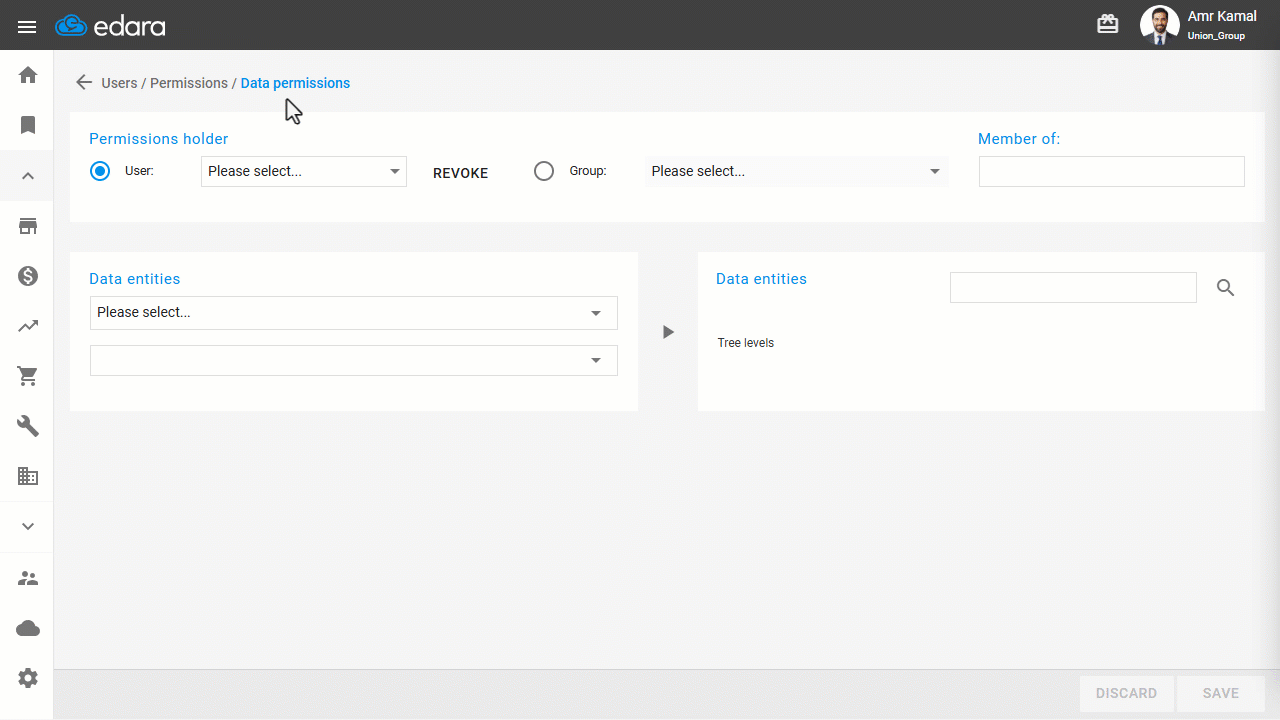Click the edara cloud logo
The width and height of the screenshot is (1280, 720).
pos(110,26)
